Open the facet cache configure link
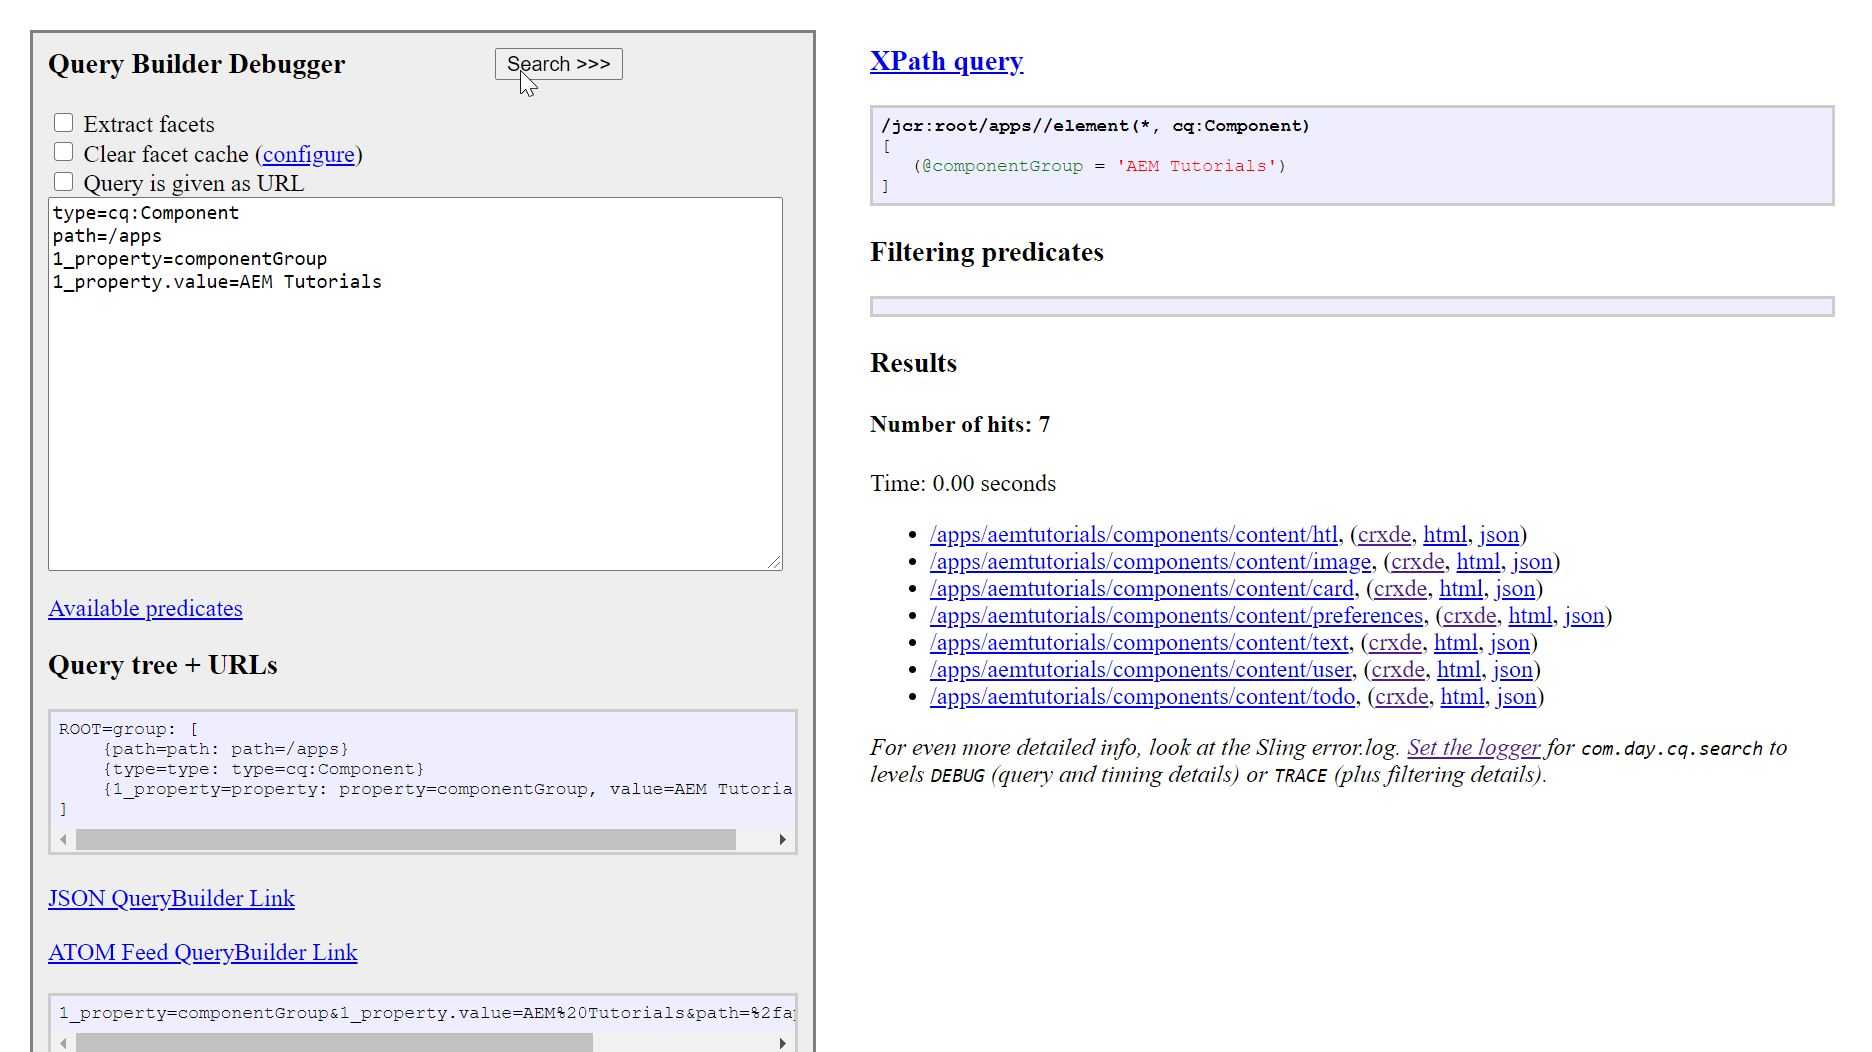 [310, 154]
